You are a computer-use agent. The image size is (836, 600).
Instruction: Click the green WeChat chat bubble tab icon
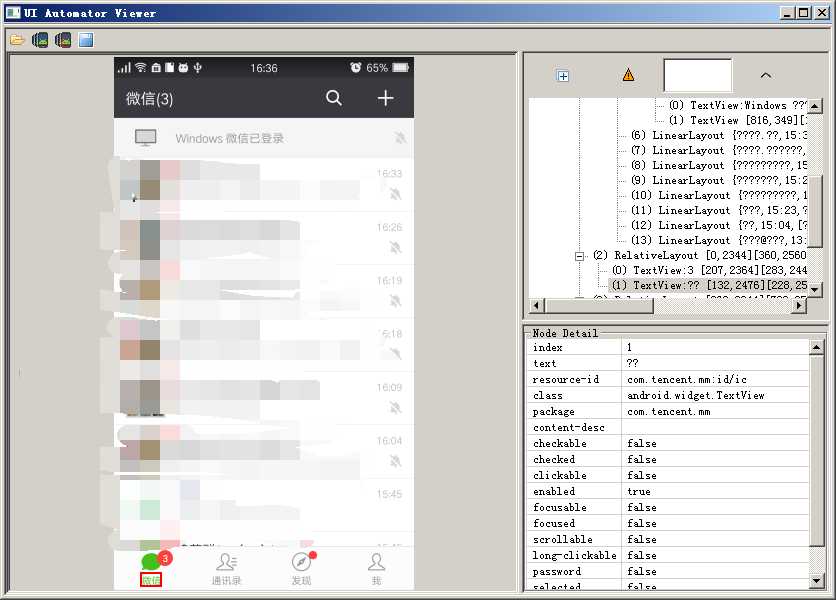point(150,562)
